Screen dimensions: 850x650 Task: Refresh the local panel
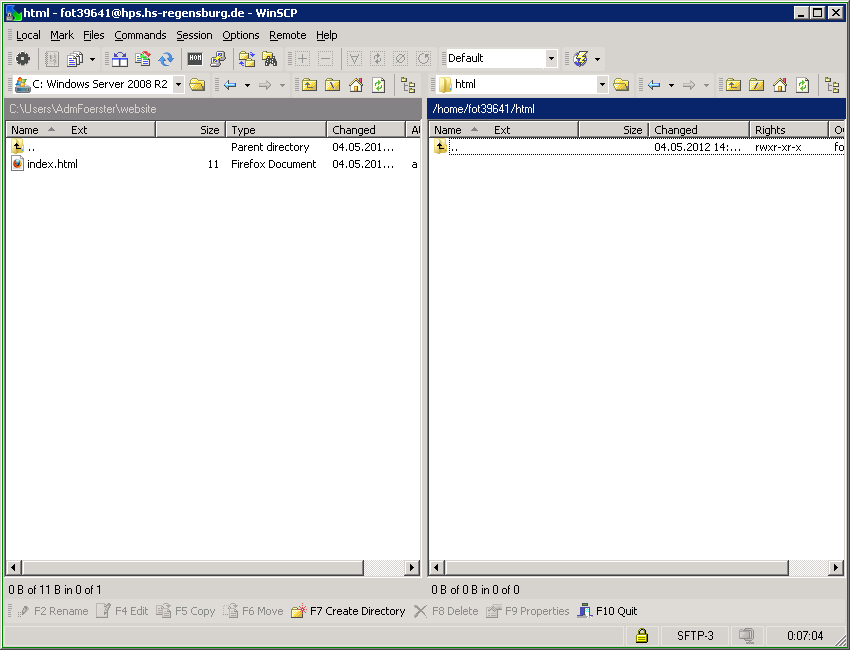[378, 85]
